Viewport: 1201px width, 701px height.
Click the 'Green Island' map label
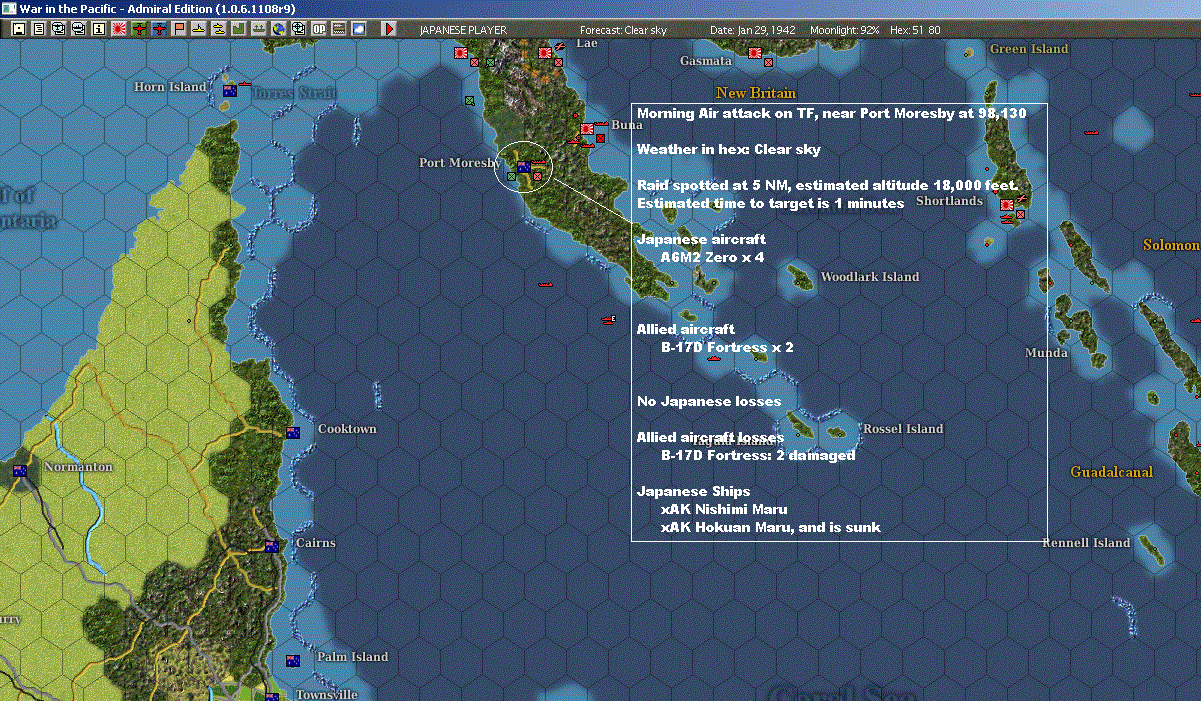click(1029, 49)
